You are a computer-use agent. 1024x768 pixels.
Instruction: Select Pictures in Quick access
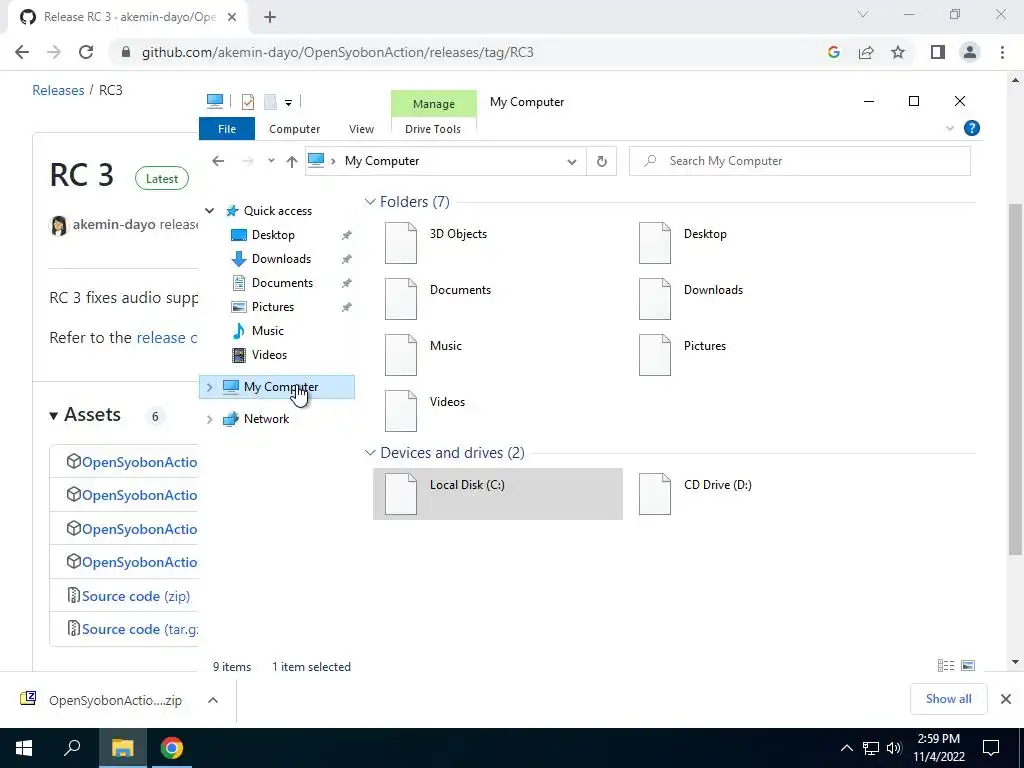tap(273, 307)
